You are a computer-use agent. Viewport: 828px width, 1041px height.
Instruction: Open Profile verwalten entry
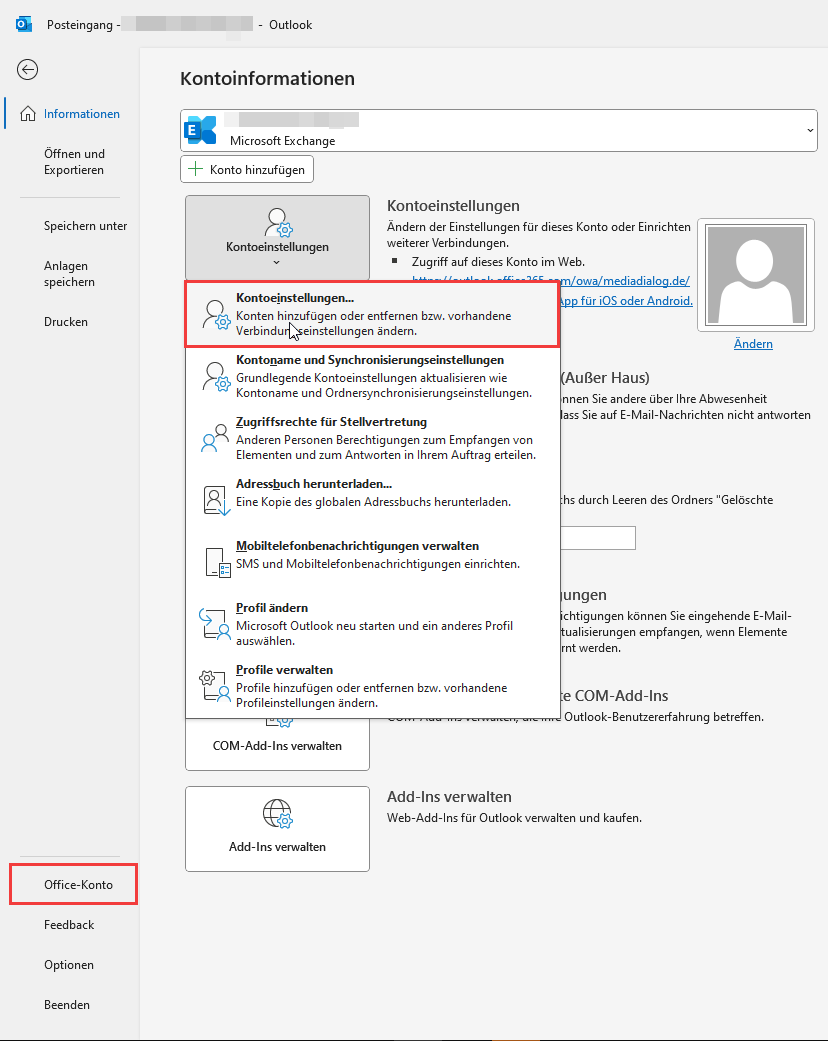[x=373, y=686]
